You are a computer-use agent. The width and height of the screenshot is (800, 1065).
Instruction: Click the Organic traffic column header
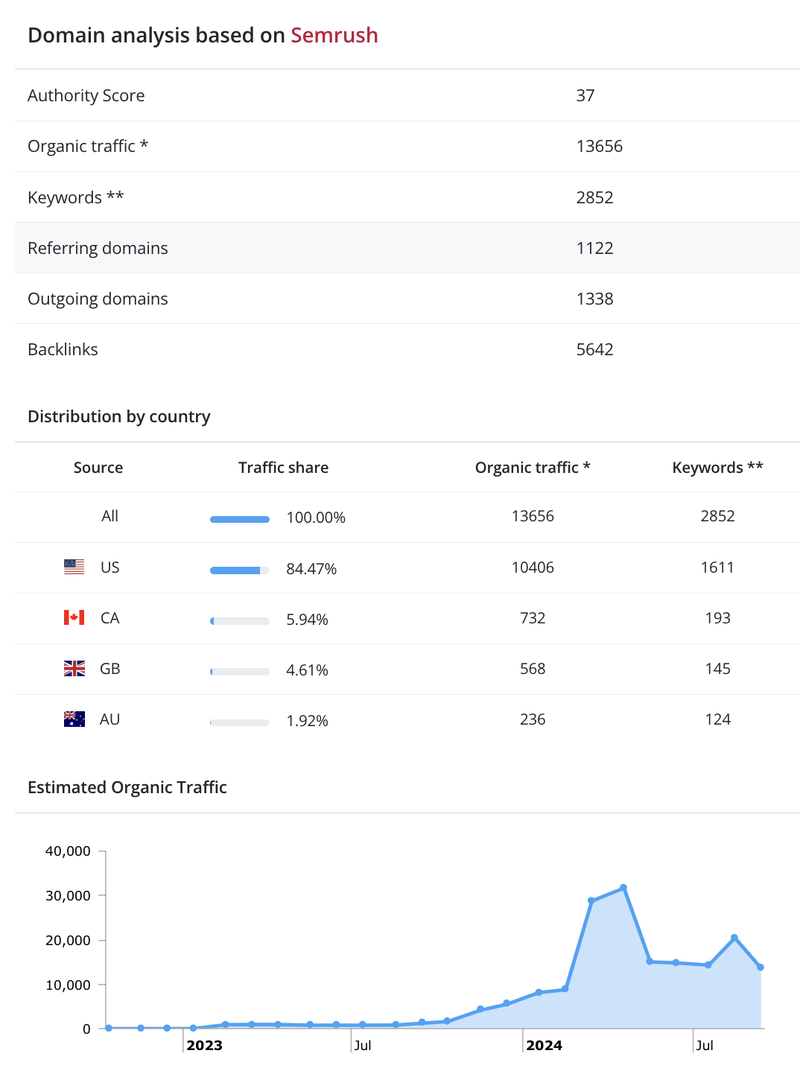(x=532, y=467)
